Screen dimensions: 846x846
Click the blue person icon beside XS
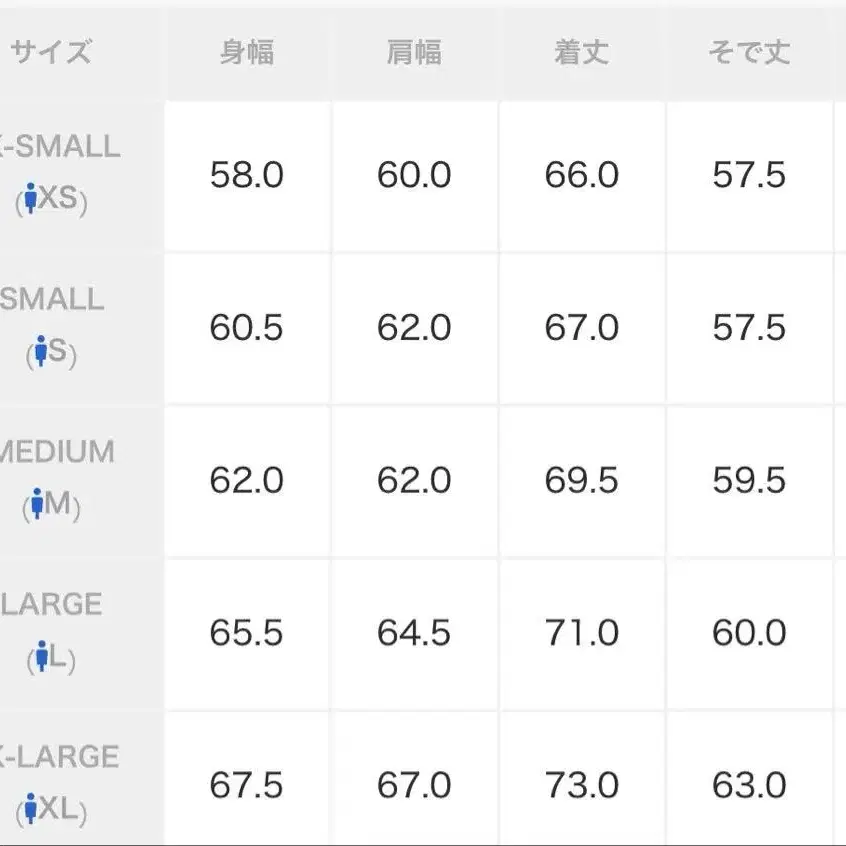[33, 199]
